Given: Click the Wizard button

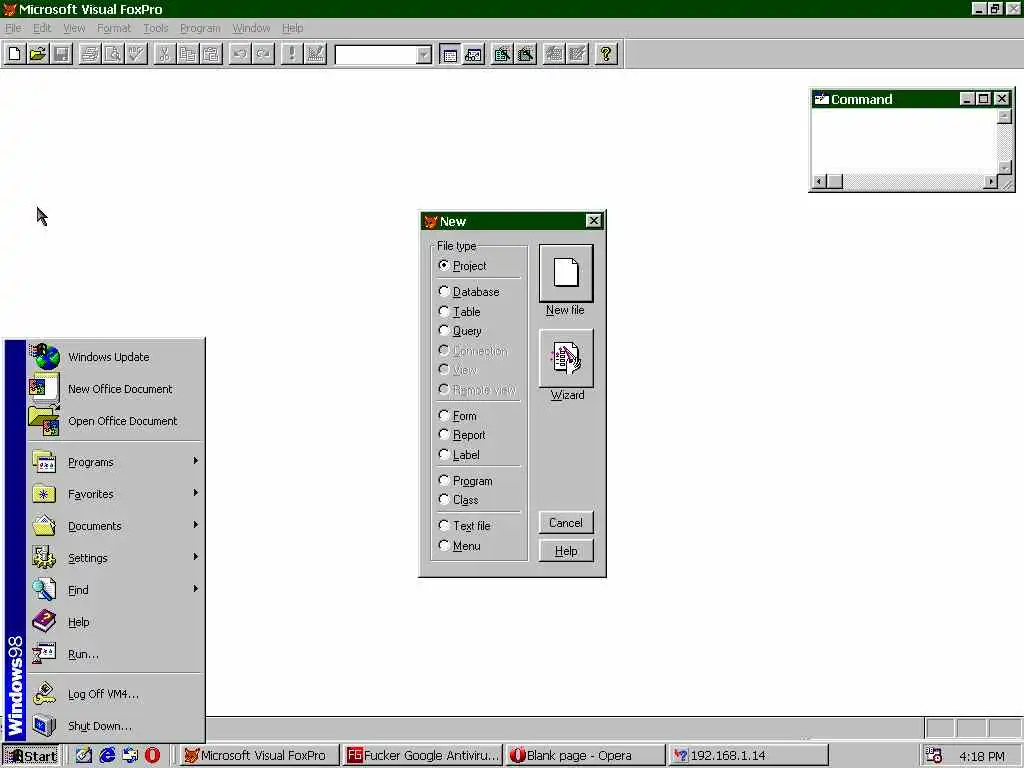Looking at the screenshot, I should point(566,358).
